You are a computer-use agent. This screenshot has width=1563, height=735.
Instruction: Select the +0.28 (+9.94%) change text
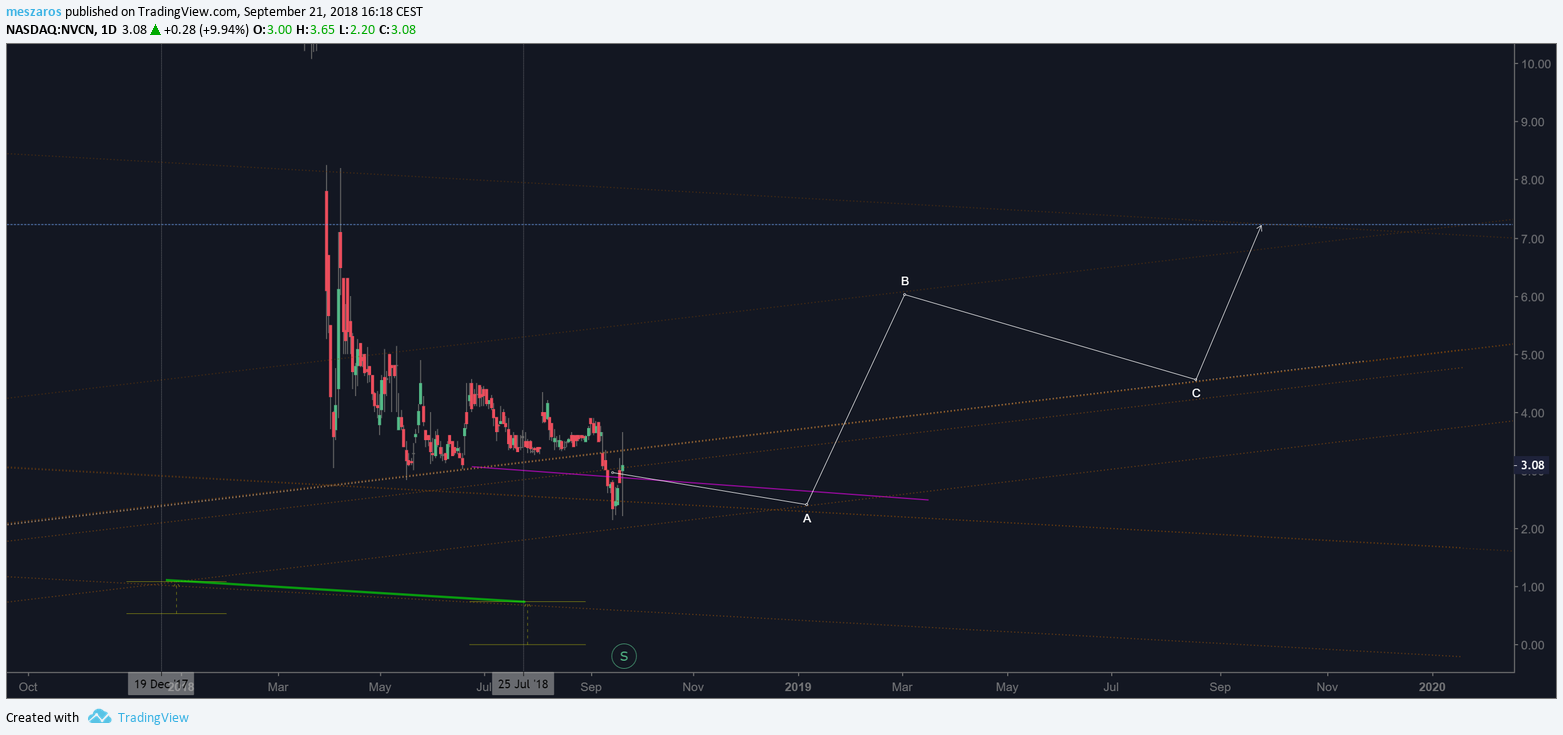[208, 29]
